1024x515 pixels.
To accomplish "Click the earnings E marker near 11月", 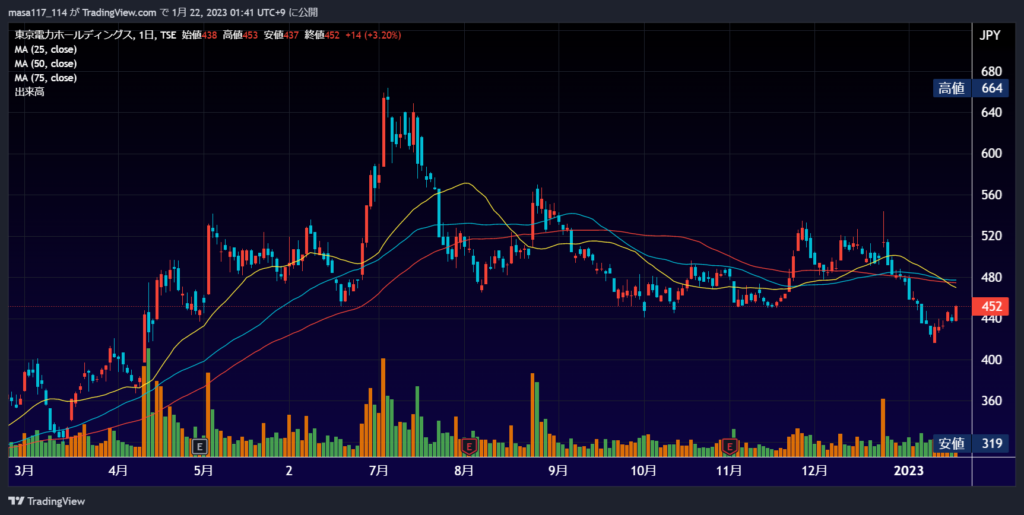I will [730, 447].
